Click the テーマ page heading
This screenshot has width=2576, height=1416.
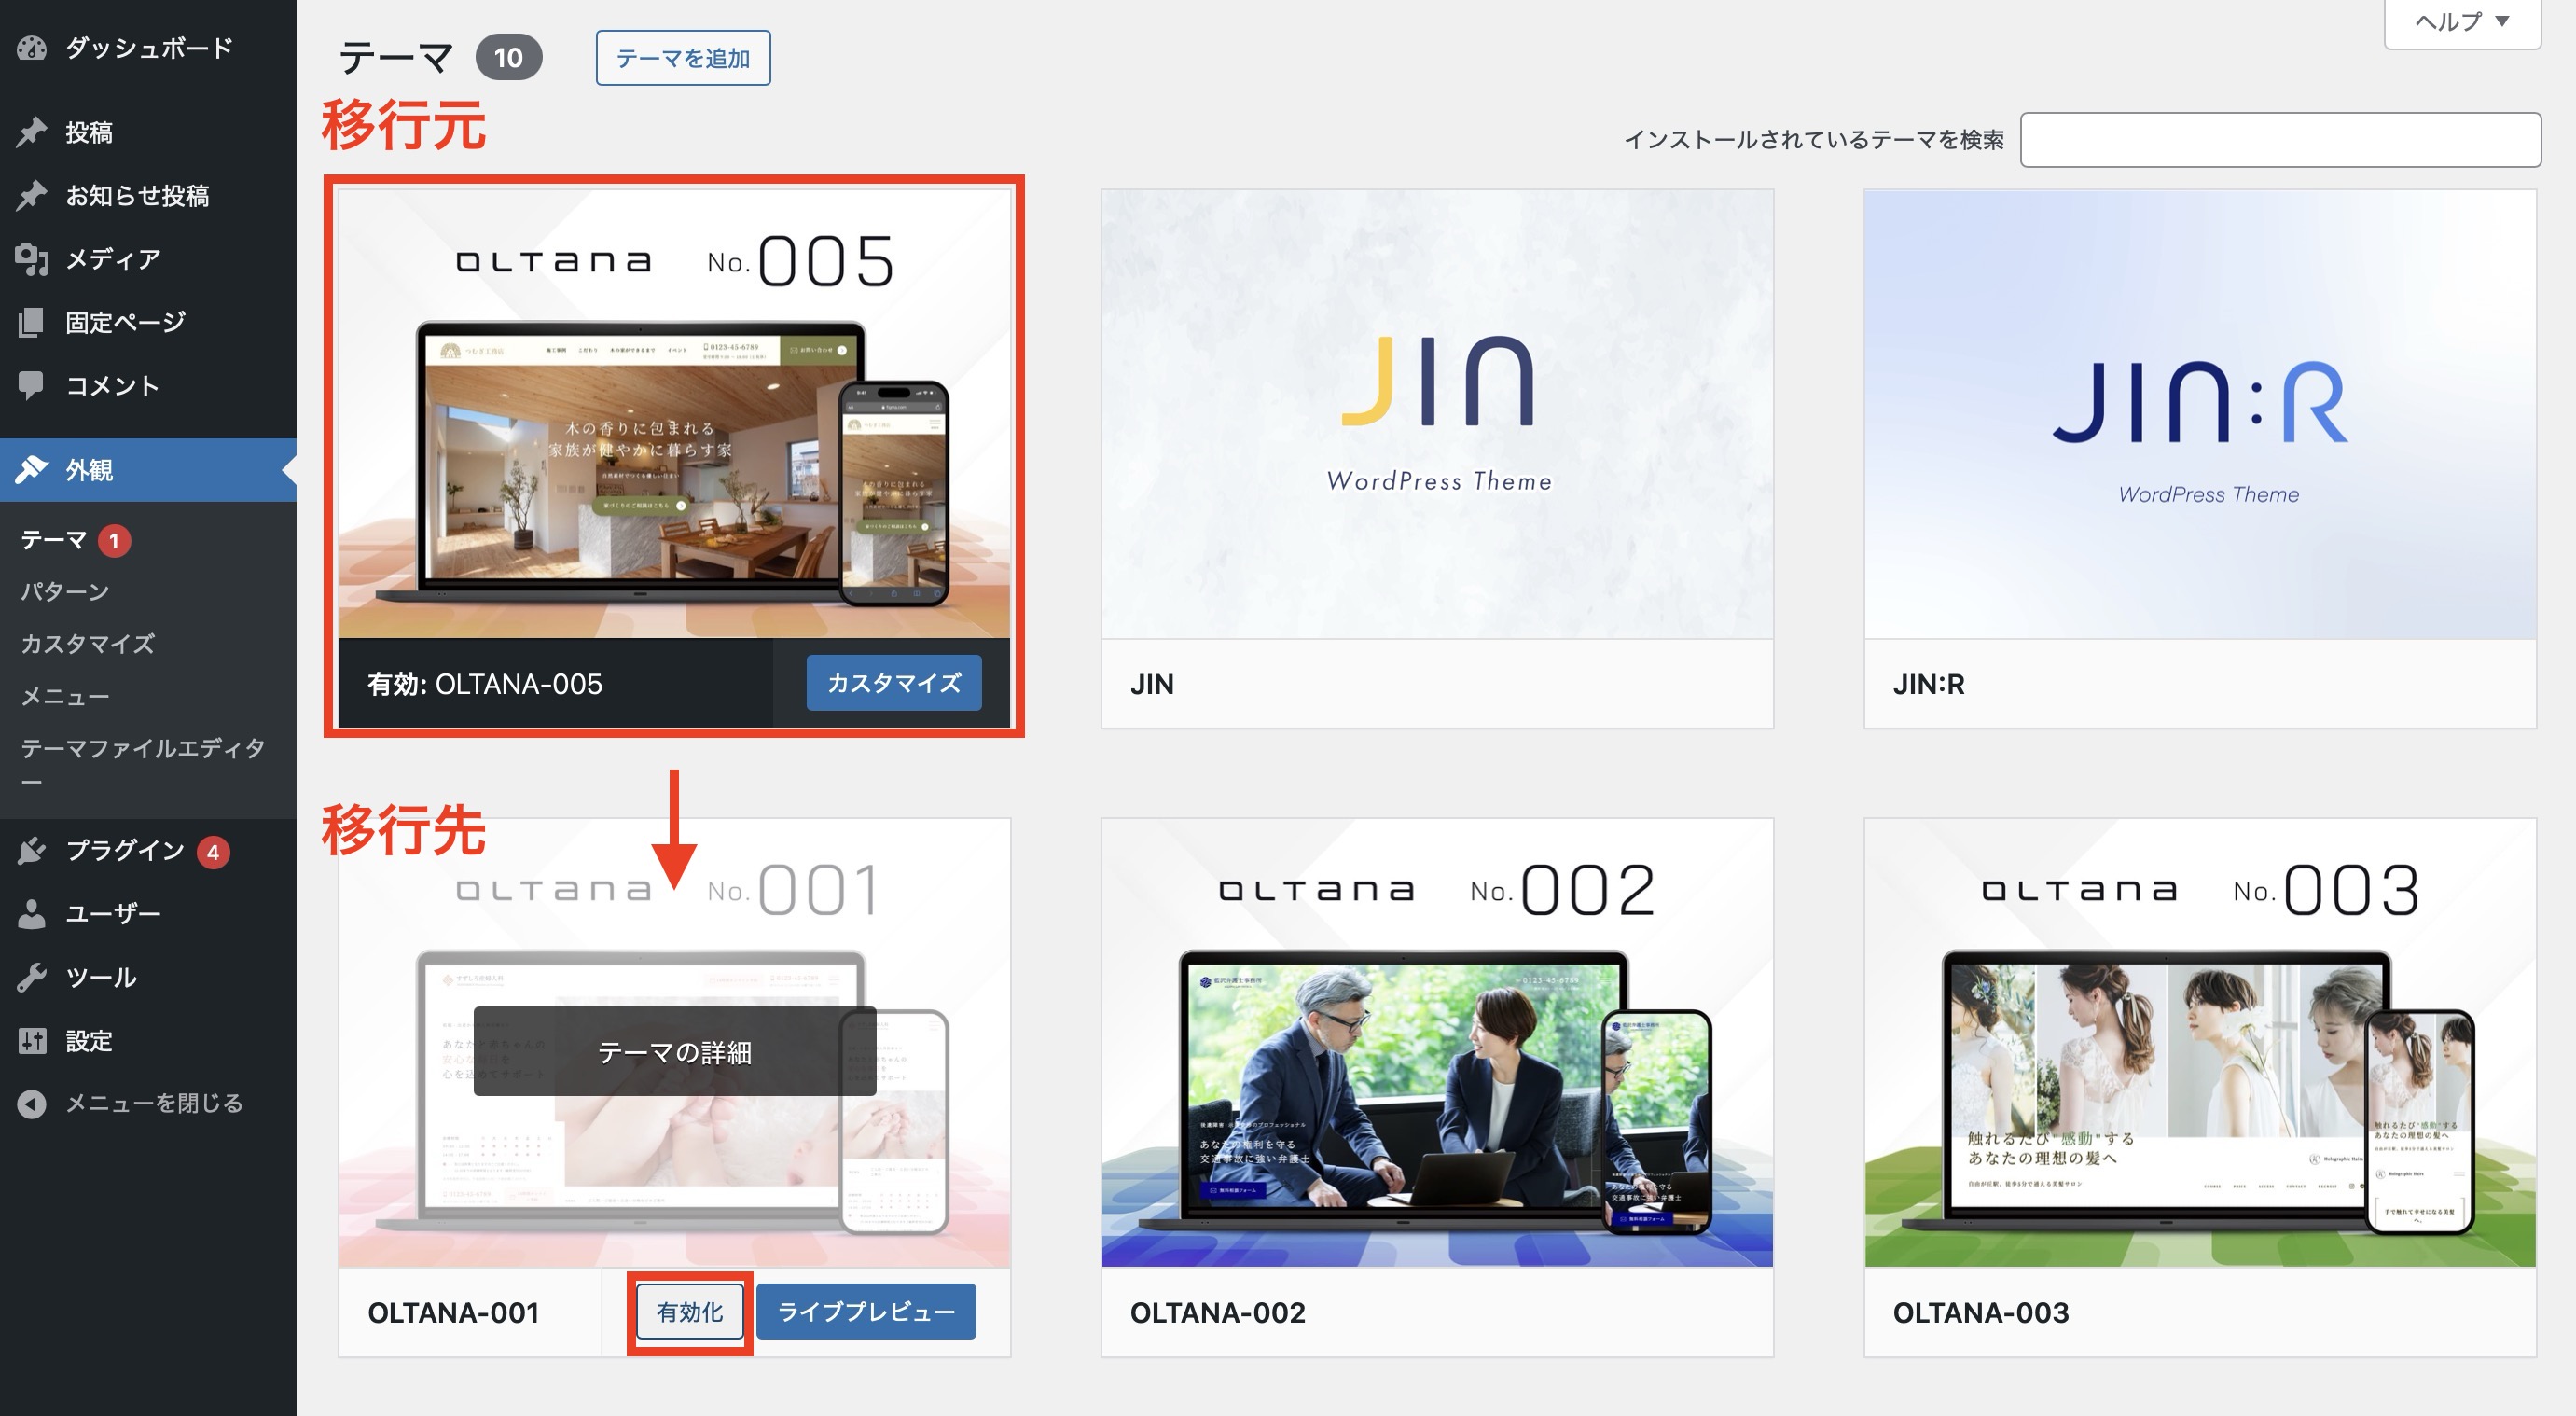[396, 58]
